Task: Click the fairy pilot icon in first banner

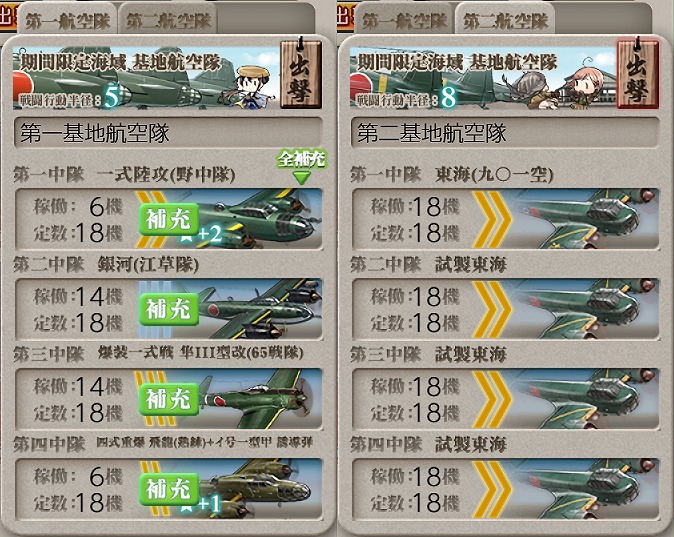Action: point(248,87)
